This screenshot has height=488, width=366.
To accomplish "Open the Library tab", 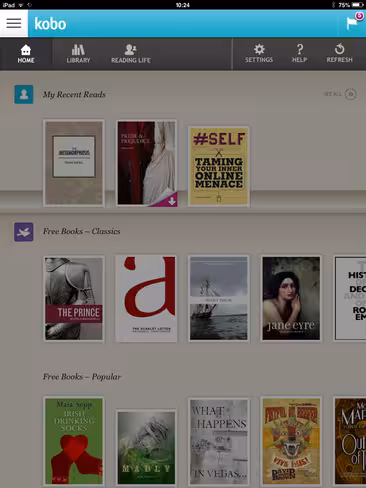I will pos(78,54).
